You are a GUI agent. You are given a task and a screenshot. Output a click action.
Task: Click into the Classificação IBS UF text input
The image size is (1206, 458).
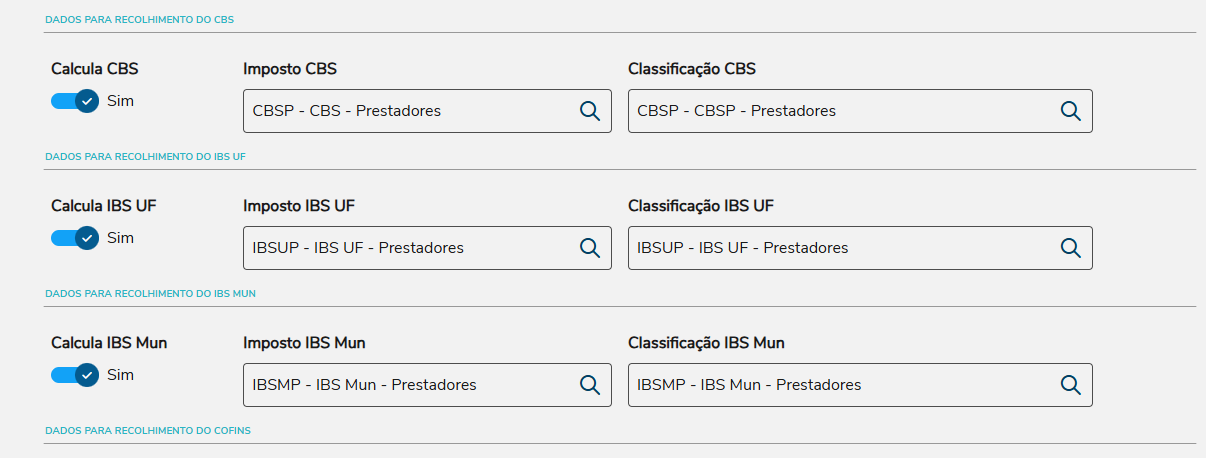[x=840, y=248]
